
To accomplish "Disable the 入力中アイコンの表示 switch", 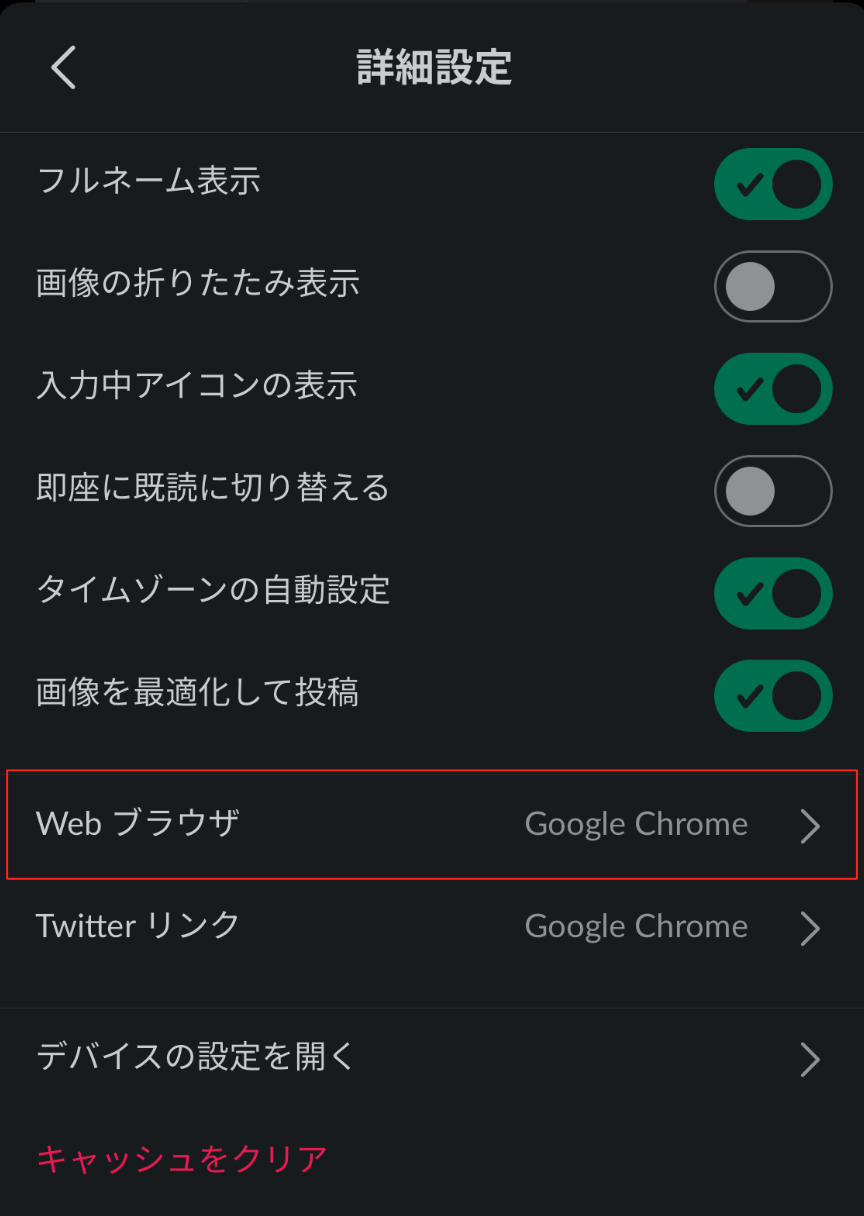I will (x=772, y=389).
